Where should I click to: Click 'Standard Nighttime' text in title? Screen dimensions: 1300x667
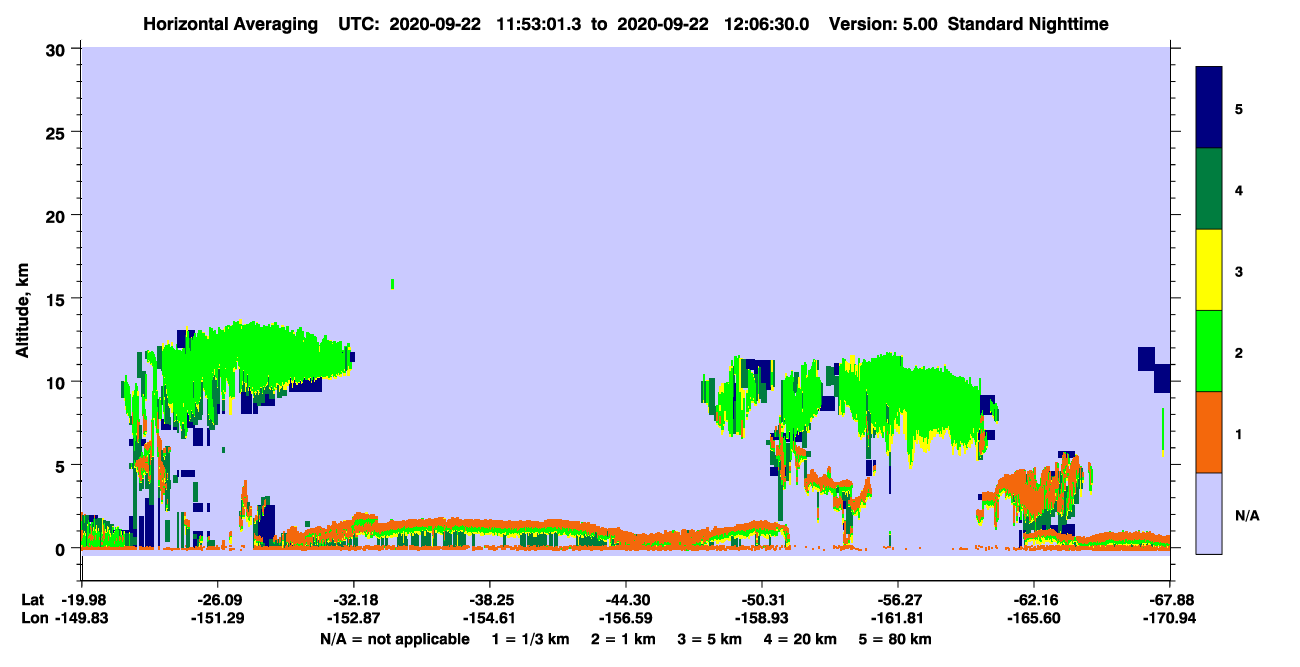click(x=1028, y=23)
